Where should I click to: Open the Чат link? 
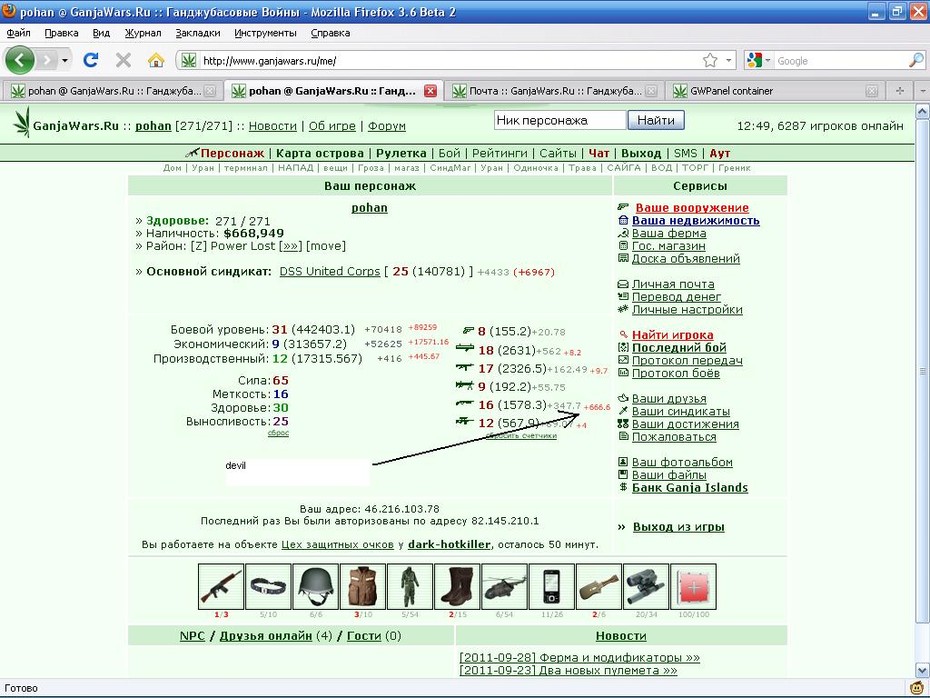[598, 153]
